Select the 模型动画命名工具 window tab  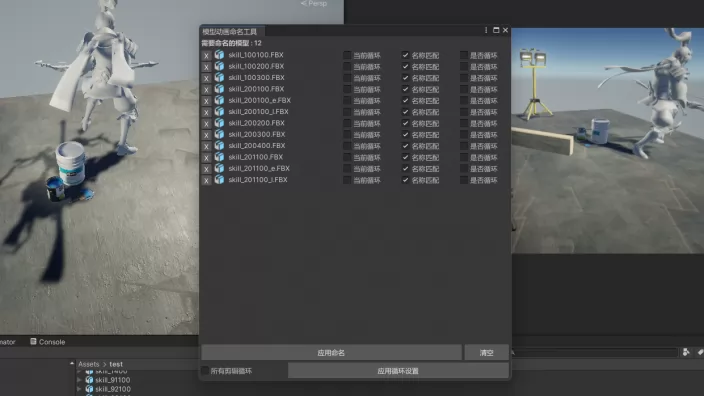click(x=231, y=31)
